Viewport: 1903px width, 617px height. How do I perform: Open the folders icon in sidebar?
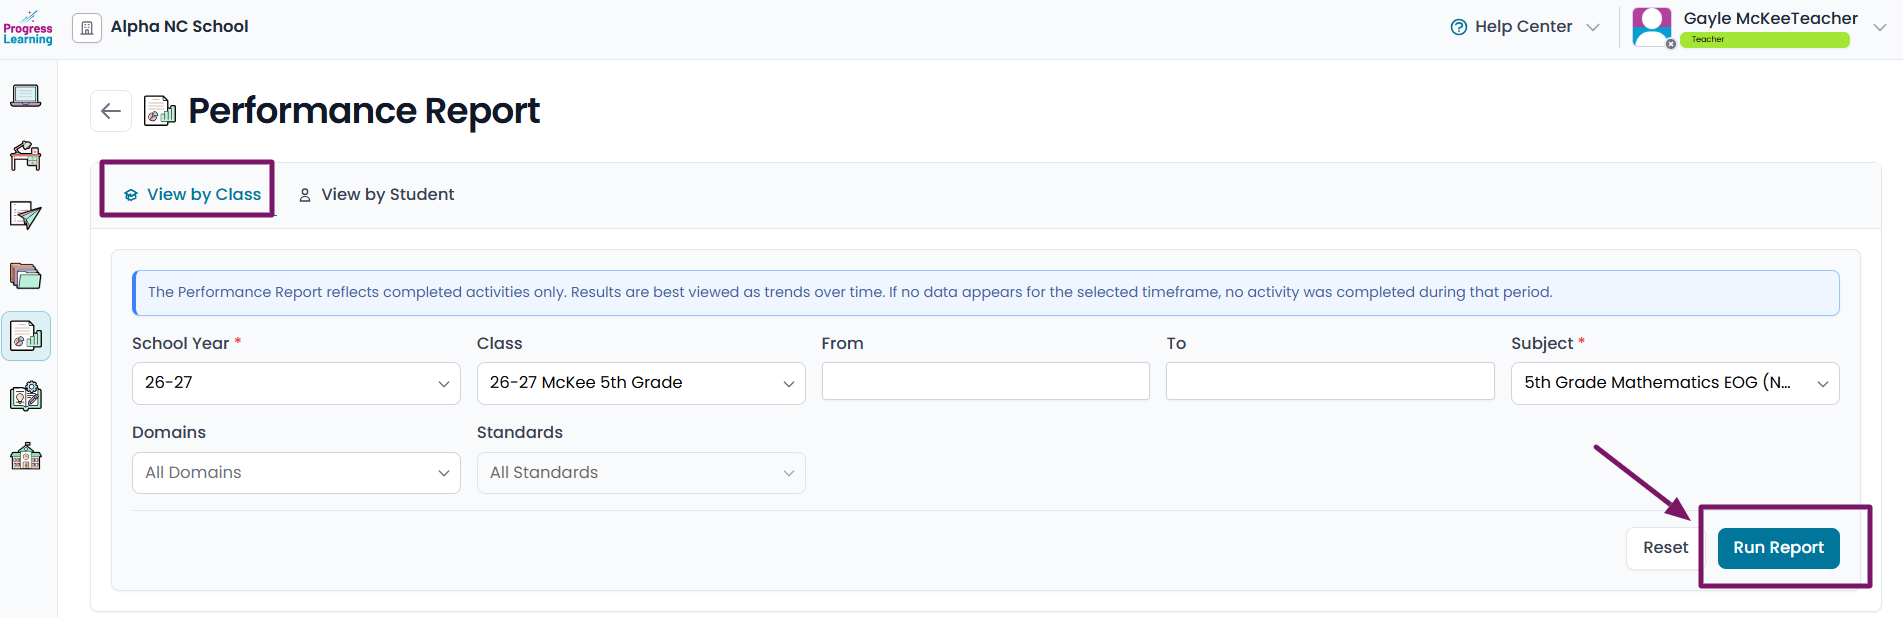[26, 276]
